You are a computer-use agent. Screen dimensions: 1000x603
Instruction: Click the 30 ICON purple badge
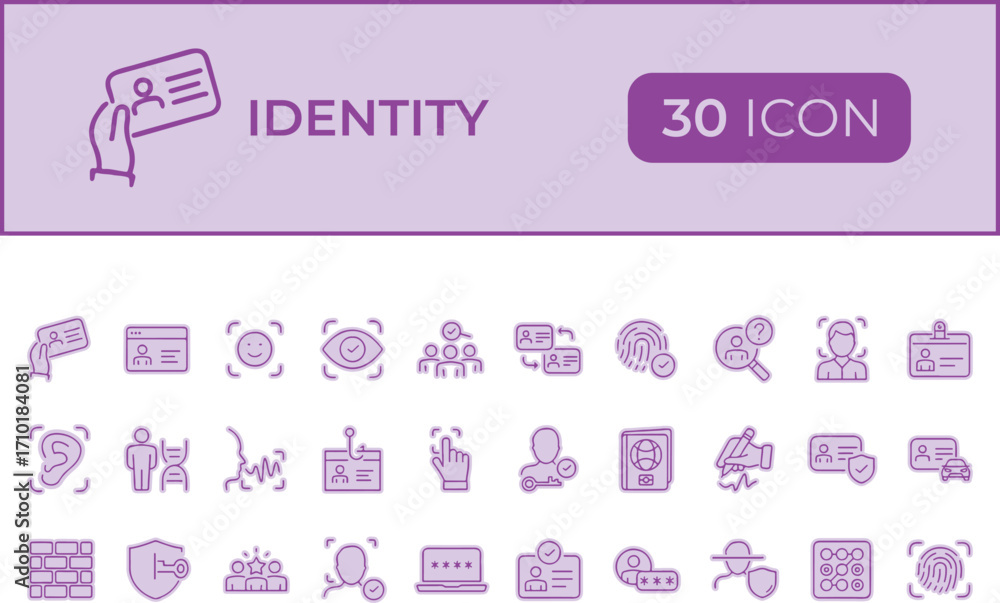[769, 117]
